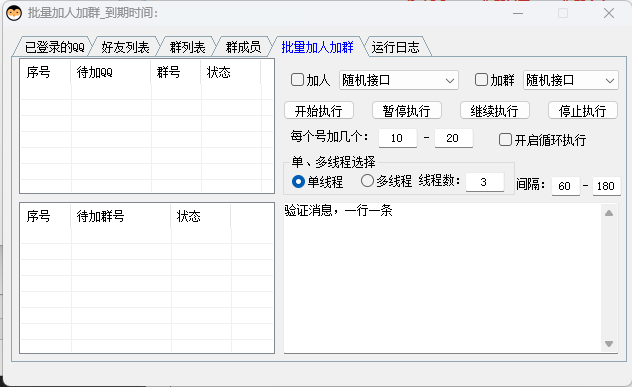Click the scroll down arrow in message box

[x=609, y=344]
